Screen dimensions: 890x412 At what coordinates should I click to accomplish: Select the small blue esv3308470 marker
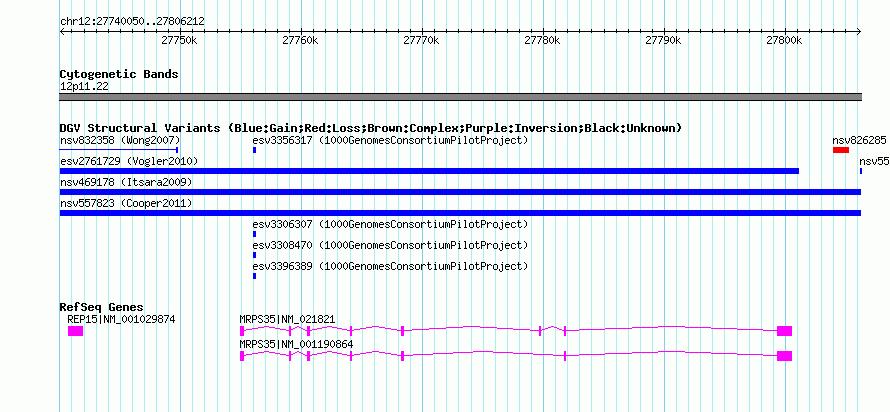254,255
